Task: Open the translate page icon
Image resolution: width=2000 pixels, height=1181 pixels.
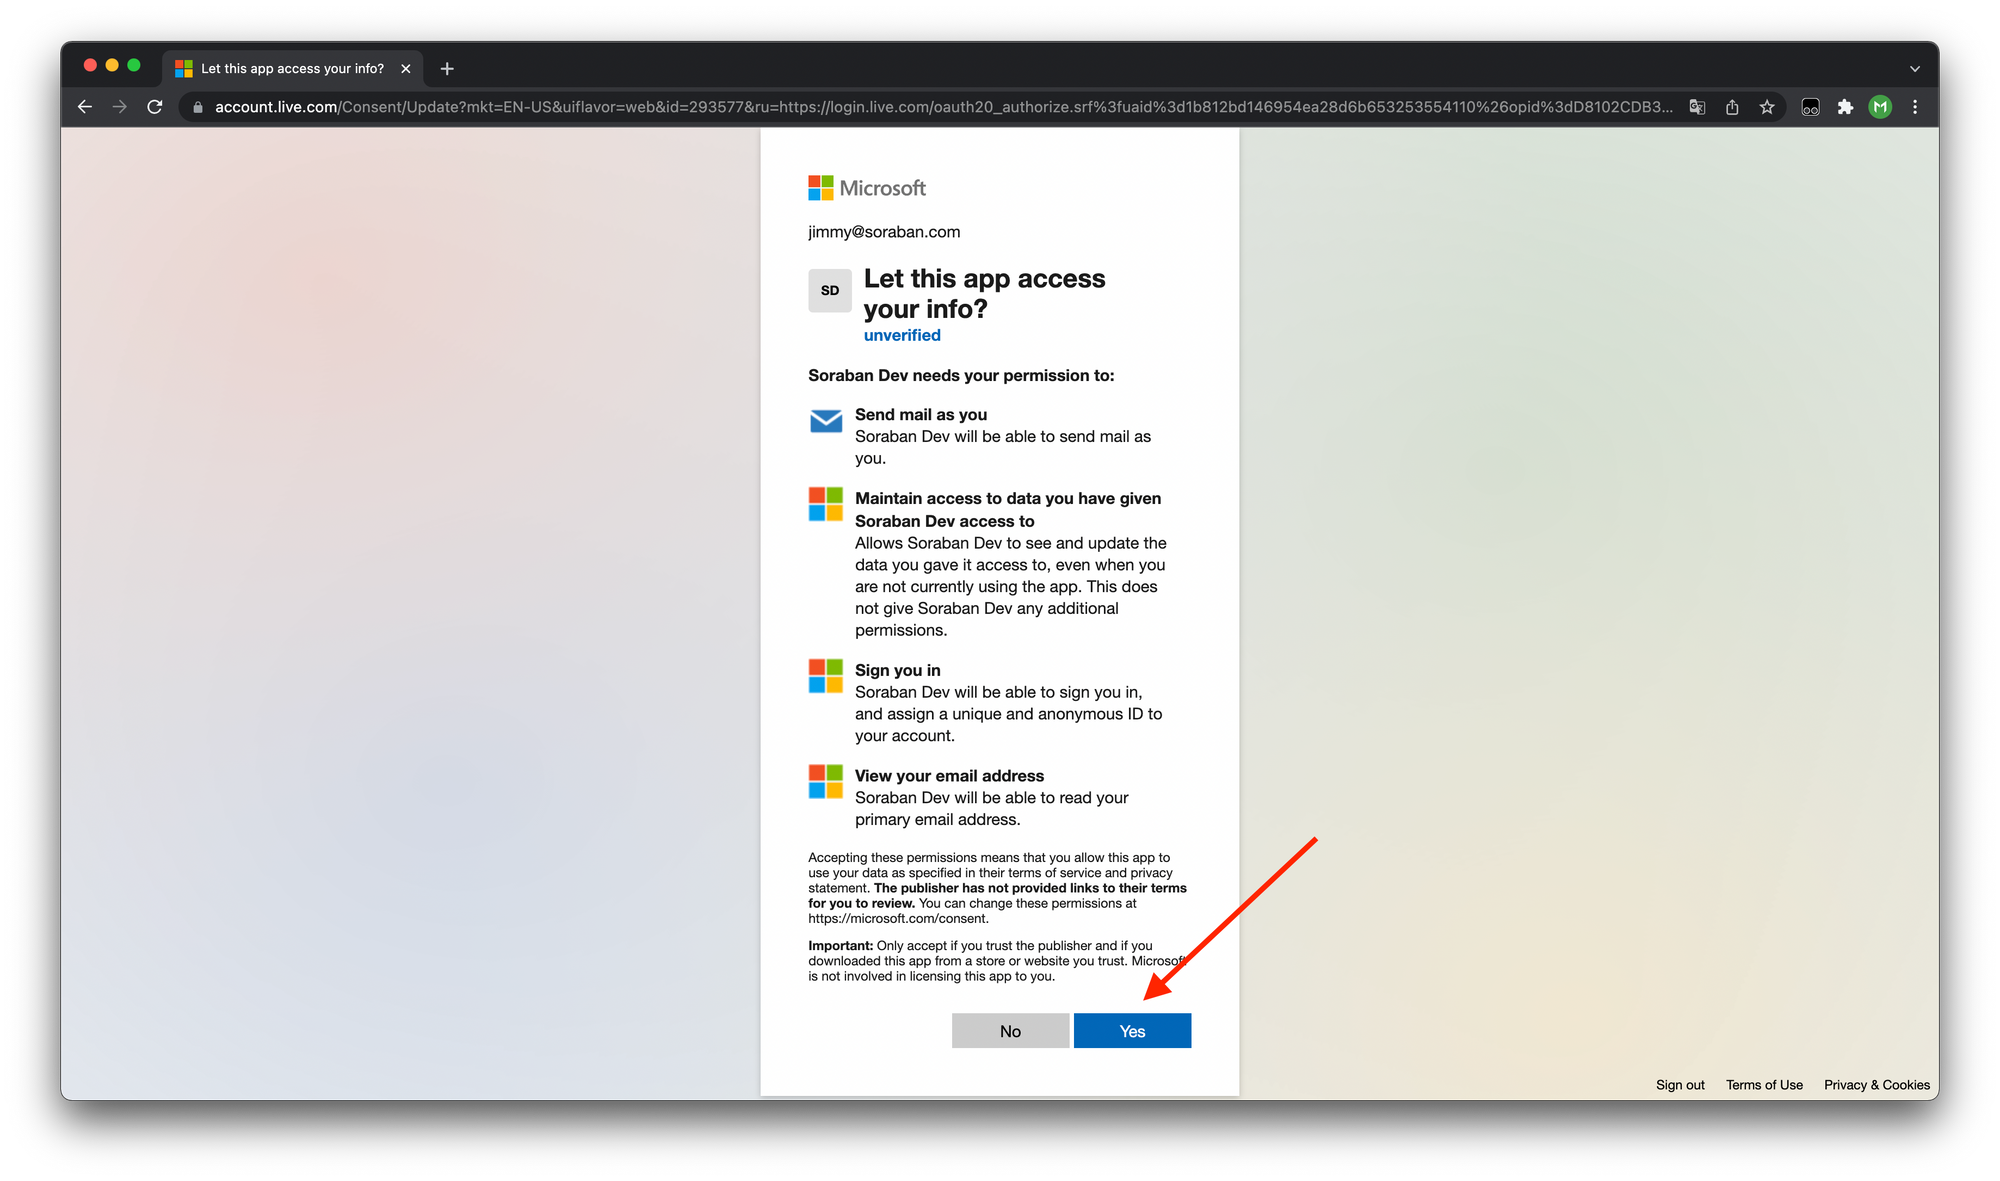Action: click(1697, 107)
